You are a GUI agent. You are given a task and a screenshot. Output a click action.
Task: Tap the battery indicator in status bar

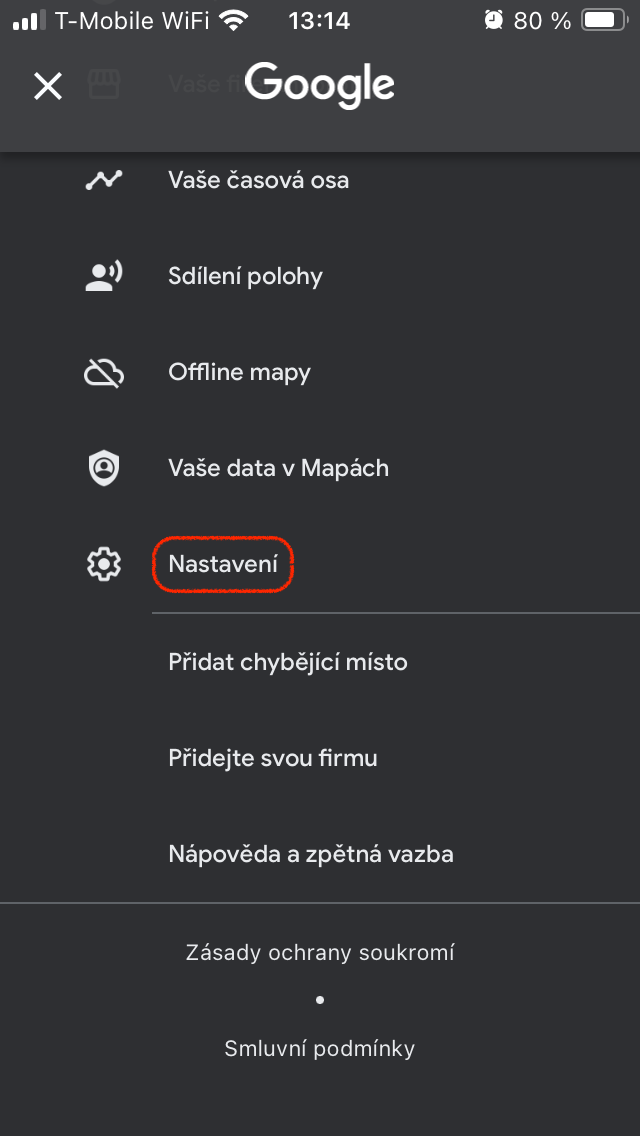click(602, 19)
